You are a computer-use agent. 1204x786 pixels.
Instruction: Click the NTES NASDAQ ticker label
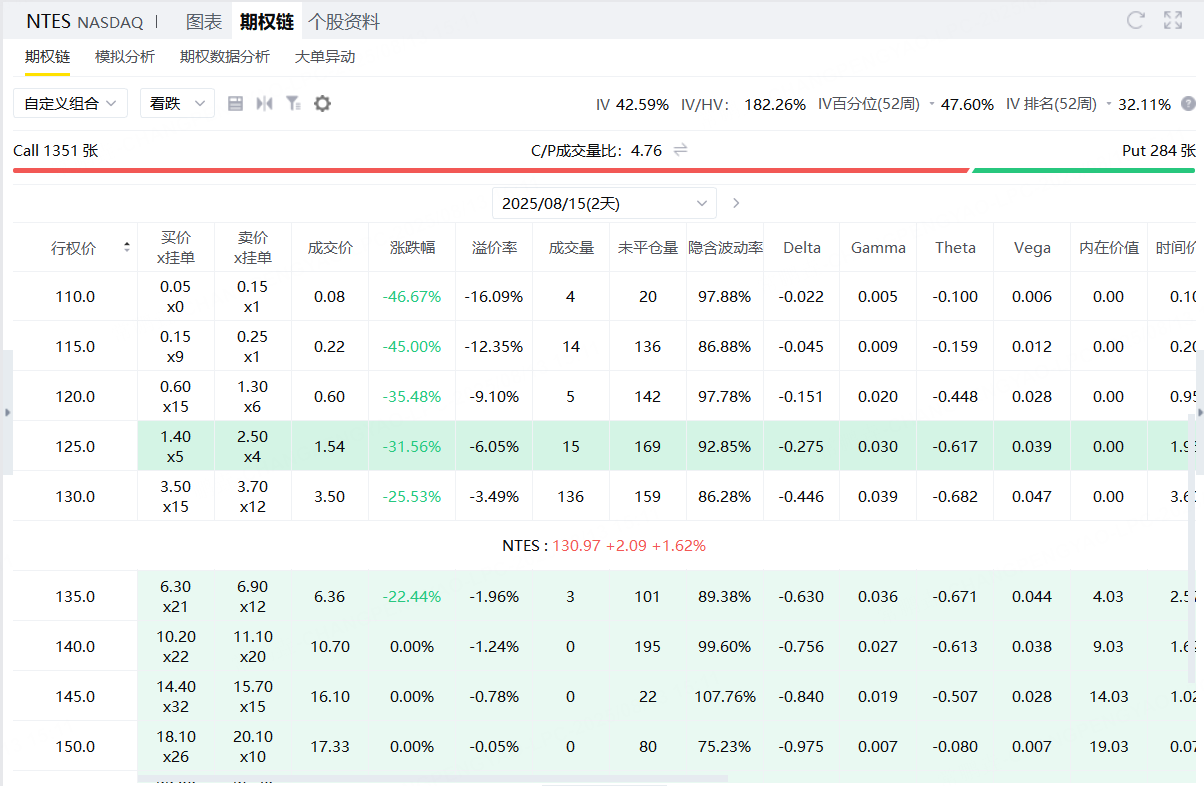(85, 21)
